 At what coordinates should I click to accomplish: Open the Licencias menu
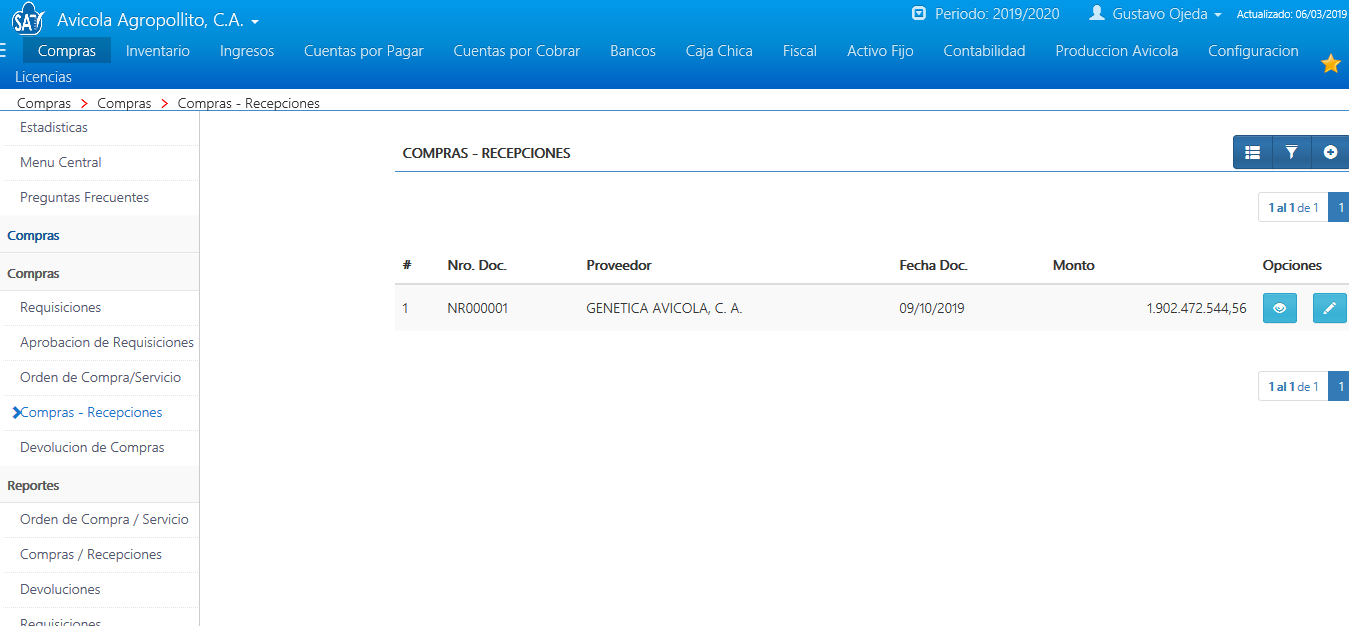[x=43, y=77]
